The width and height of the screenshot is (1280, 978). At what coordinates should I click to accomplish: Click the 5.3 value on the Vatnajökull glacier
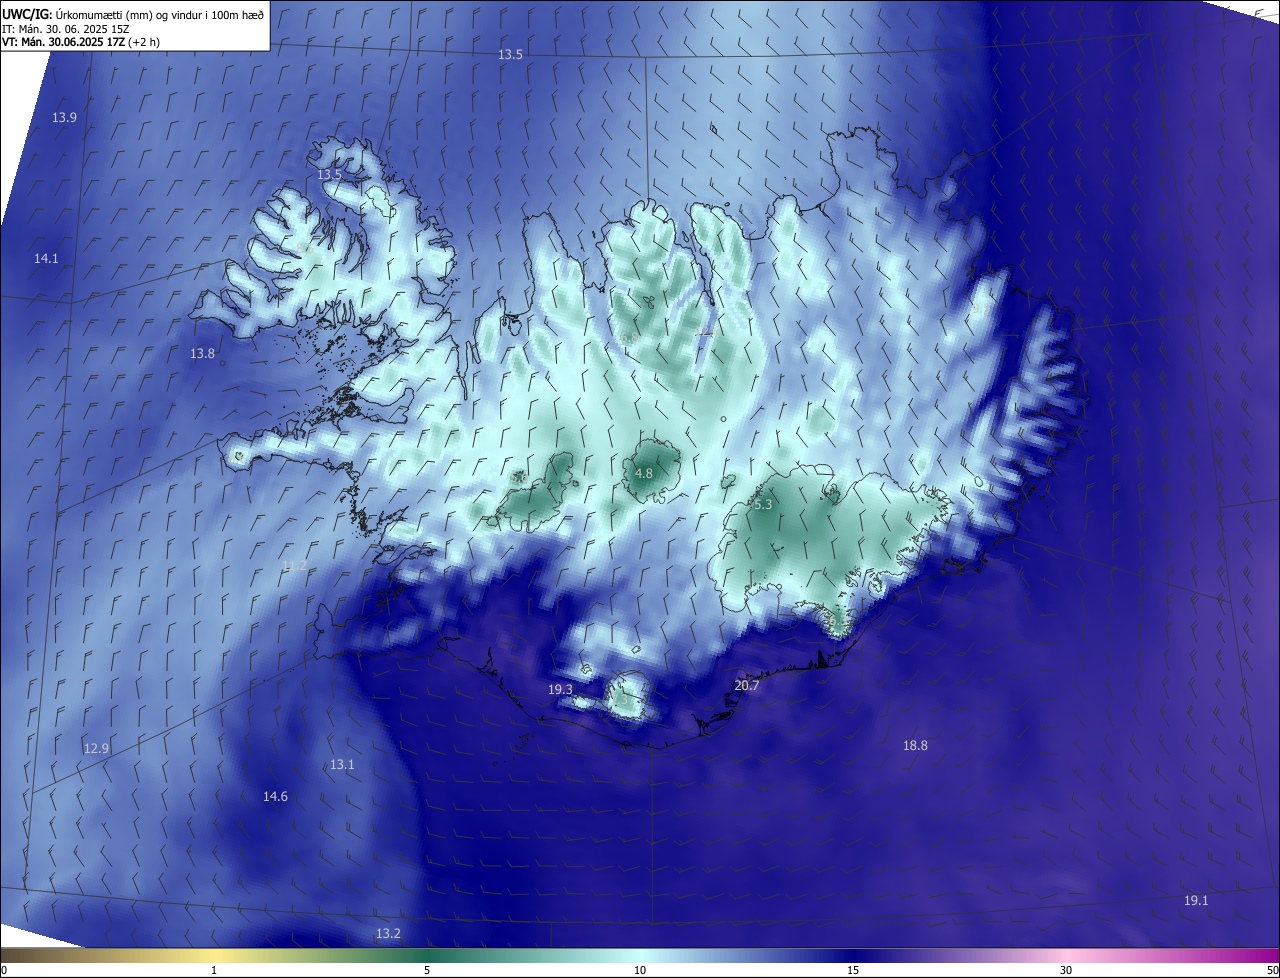click(x=763, y=505)
